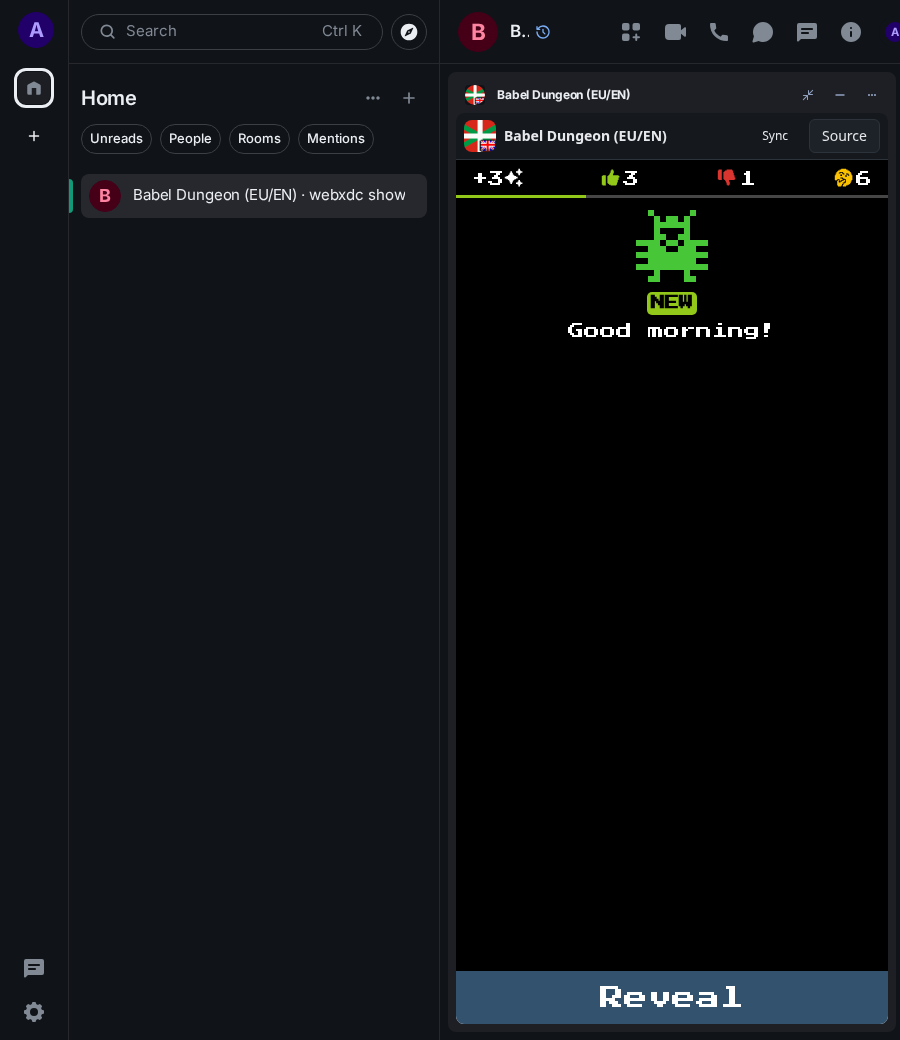Open the threads panel from room header
Viewport: 900px width, 1040px height.
806,32
